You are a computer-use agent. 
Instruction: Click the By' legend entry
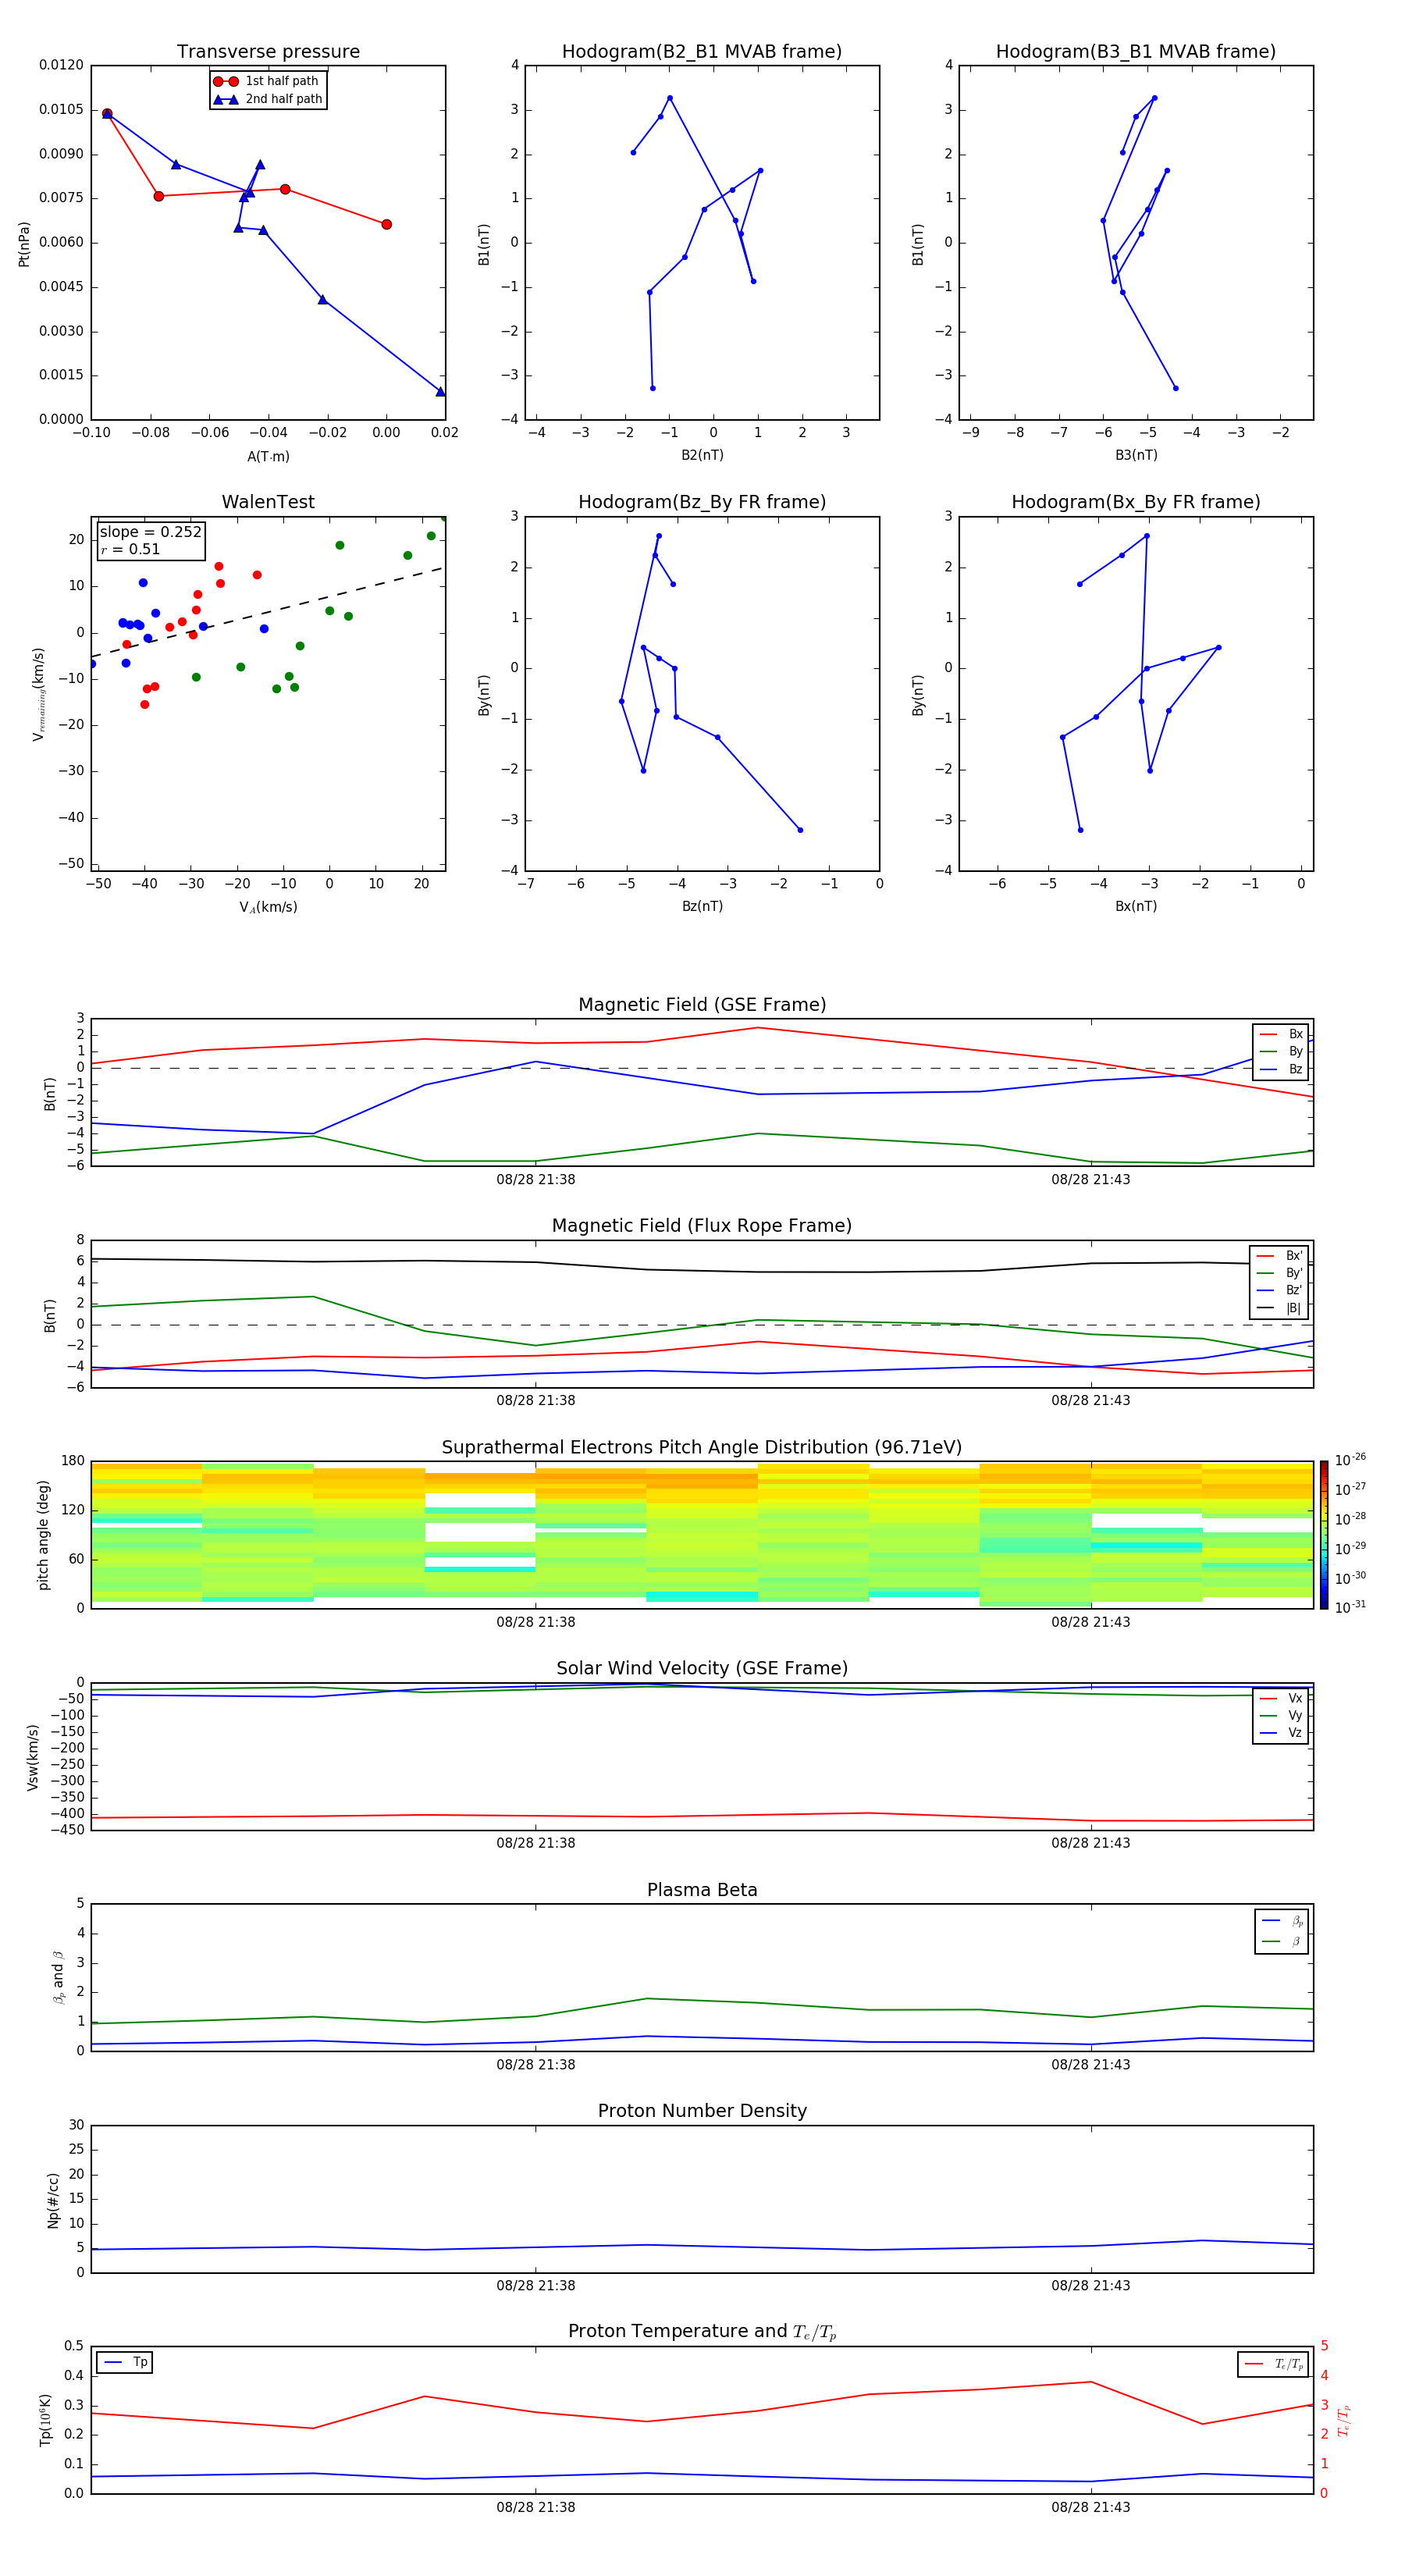click(x=1279, y=1273)
